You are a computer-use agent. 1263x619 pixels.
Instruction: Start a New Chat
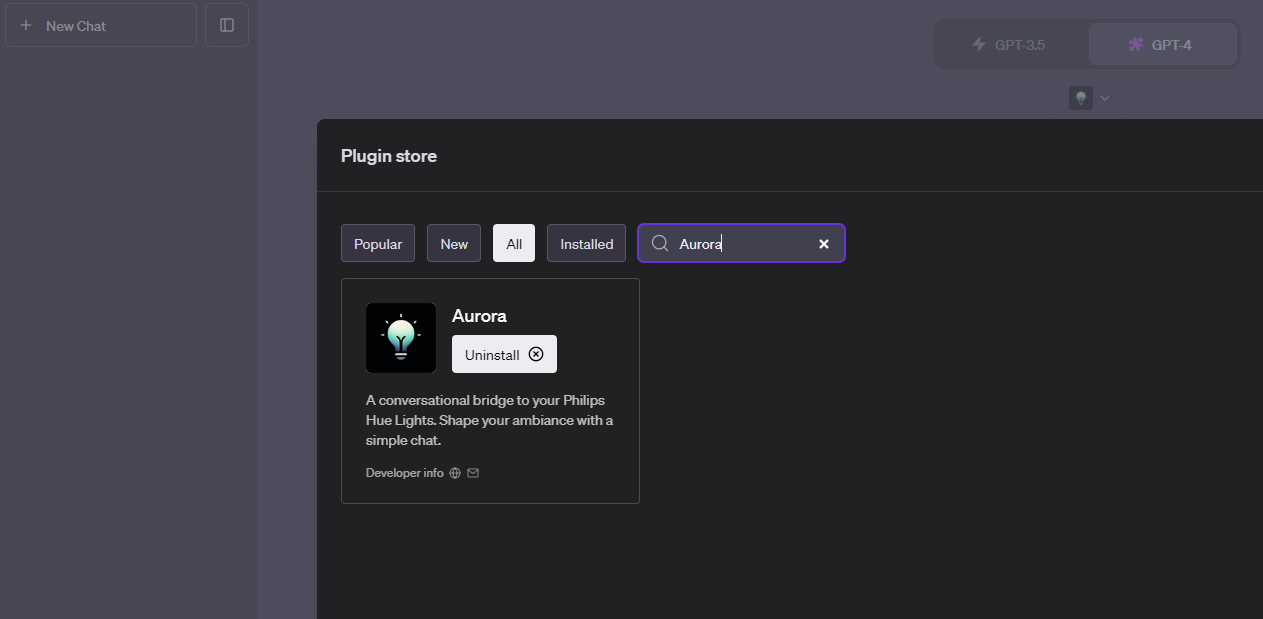coord(100,25)
